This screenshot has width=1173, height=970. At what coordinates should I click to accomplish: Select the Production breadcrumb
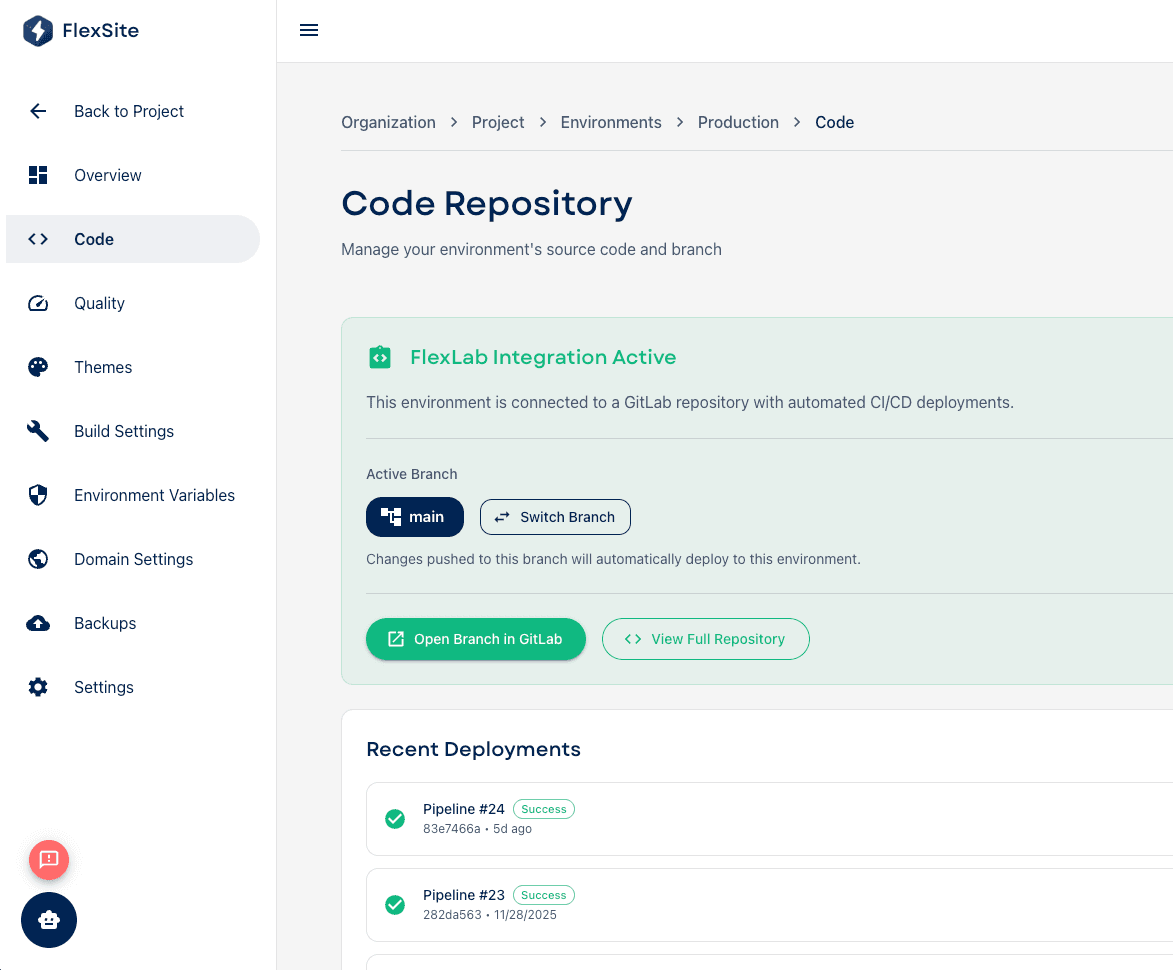pyautogui.click(x=739, y=122)
